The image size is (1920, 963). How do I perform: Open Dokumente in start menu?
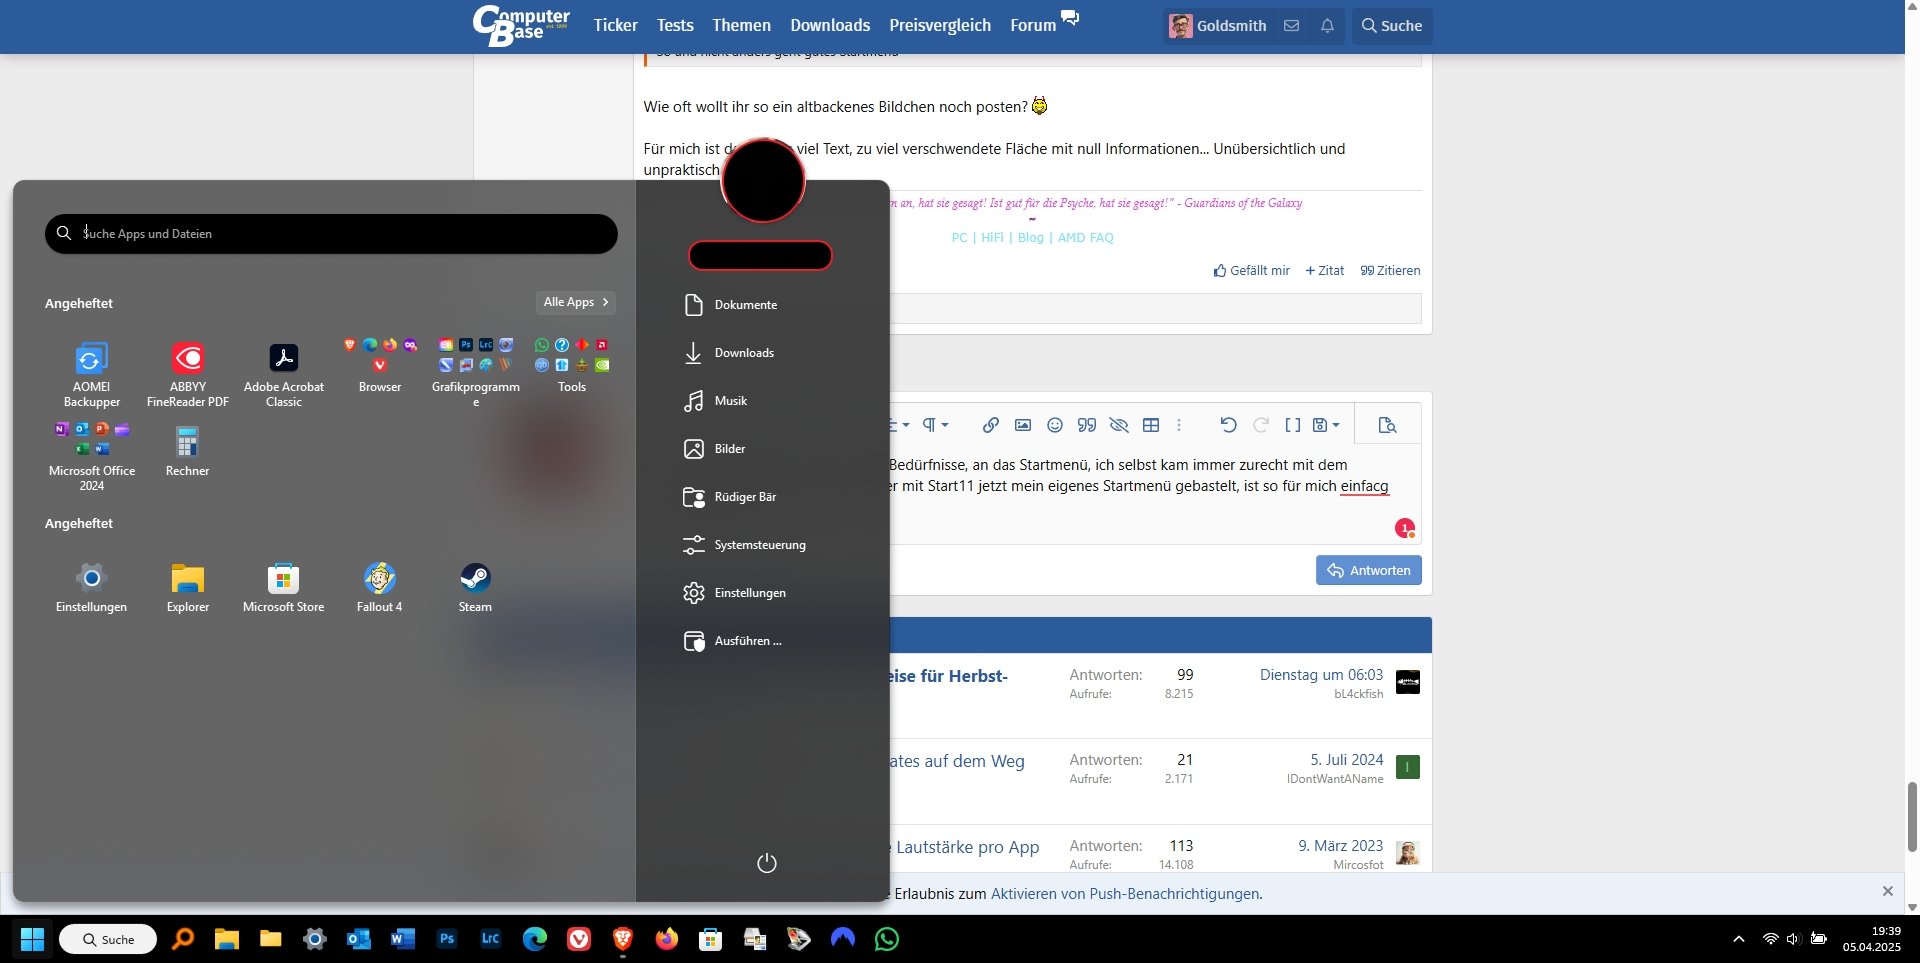[730, 305]
